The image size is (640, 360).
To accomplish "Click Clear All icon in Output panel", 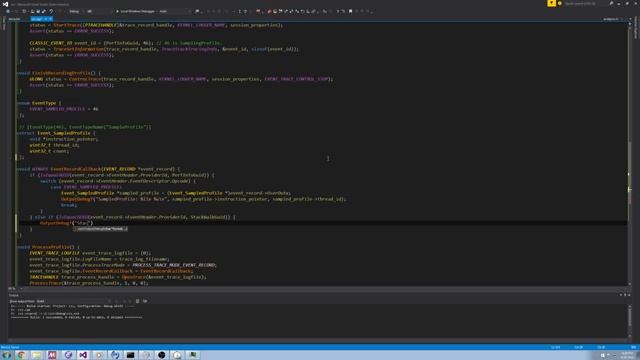I will (138, 301).
